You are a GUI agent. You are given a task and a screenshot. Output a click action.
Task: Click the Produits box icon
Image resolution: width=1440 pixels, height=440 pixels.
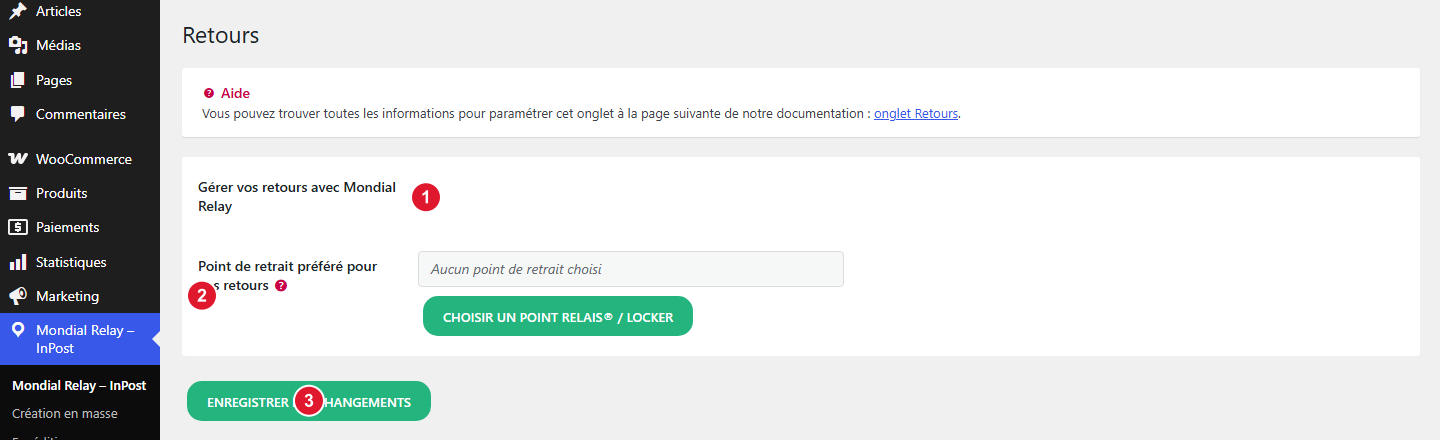[x=17, y=193]
